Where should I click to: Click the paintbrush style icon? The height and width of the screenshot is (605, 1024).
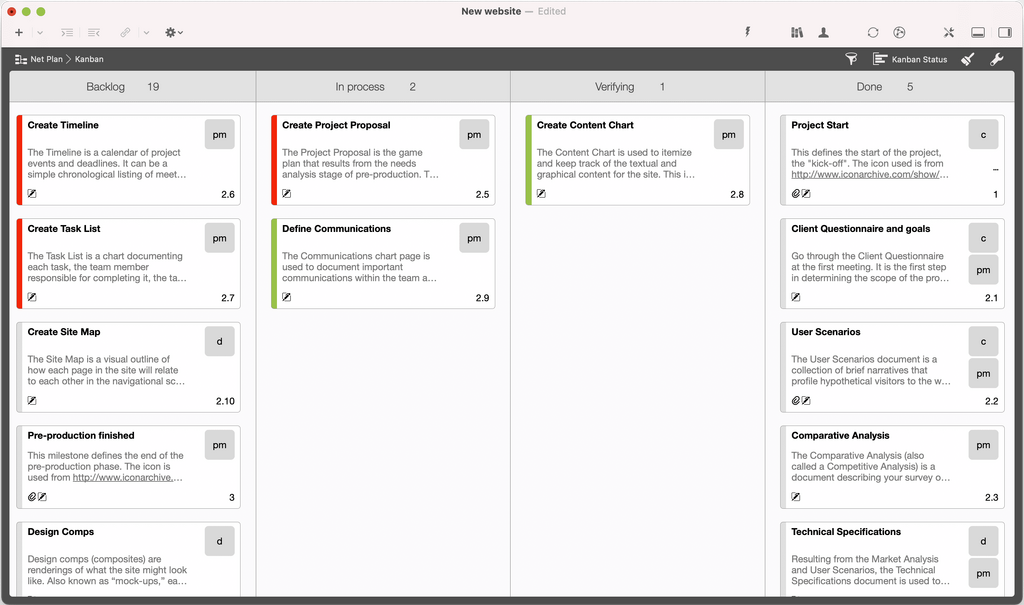click(967, 59)
